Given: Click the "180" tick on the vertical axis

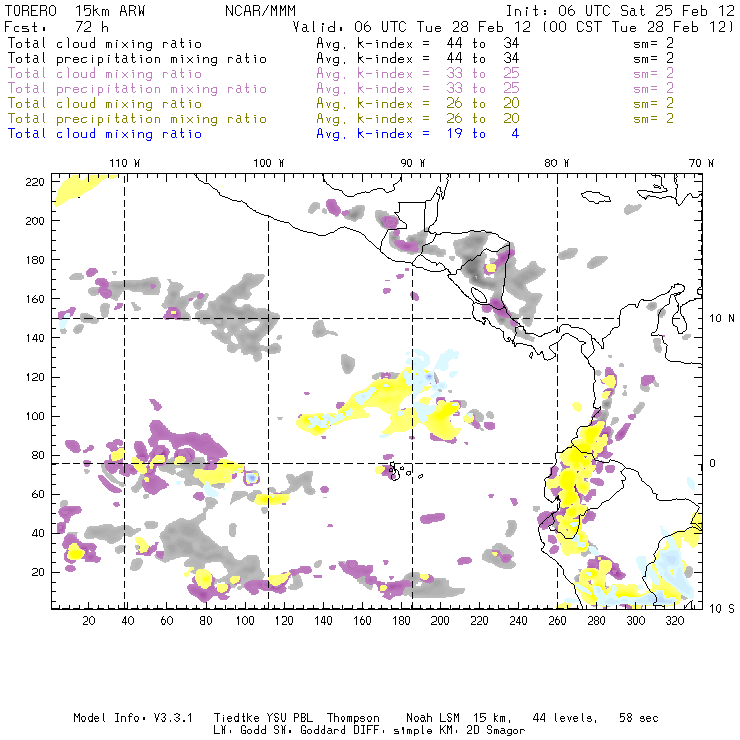Looking at the screenshot, I should tap(35, 260).
